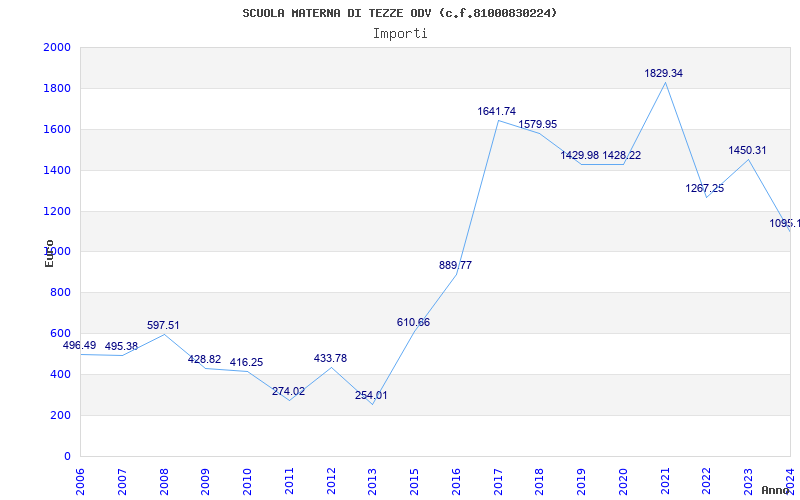800x500 pixels.
Task: Select the 2013 year axis label
Action: tap(372, 478)
